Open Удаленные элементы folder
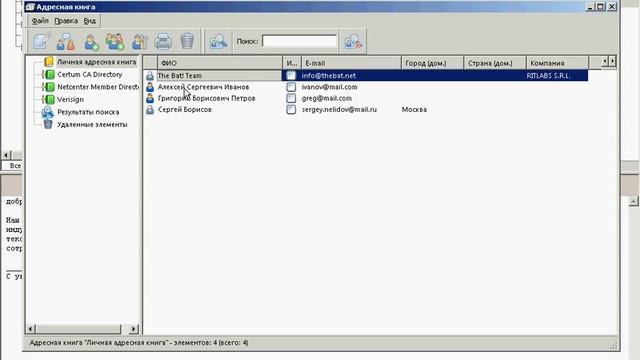Image resolution: width=640 pixels, height=360 pixels. click(92, 124)
